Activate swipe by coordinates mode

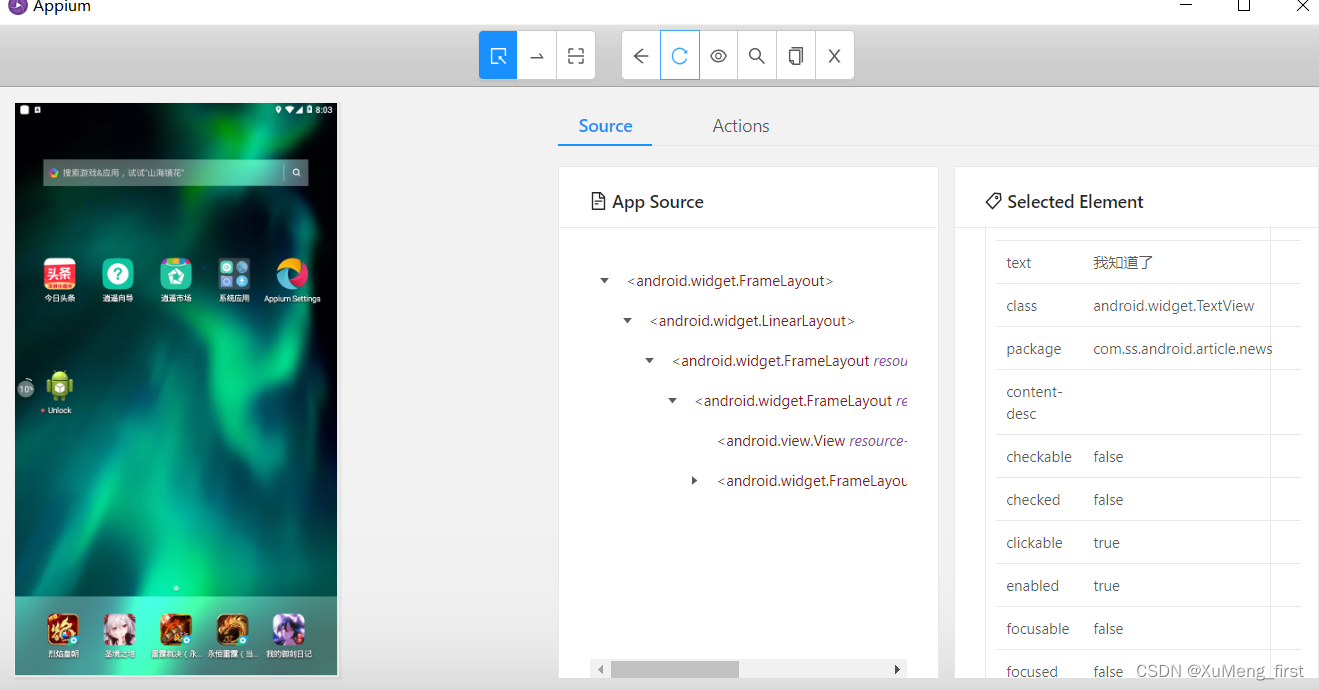click(536, 55)
